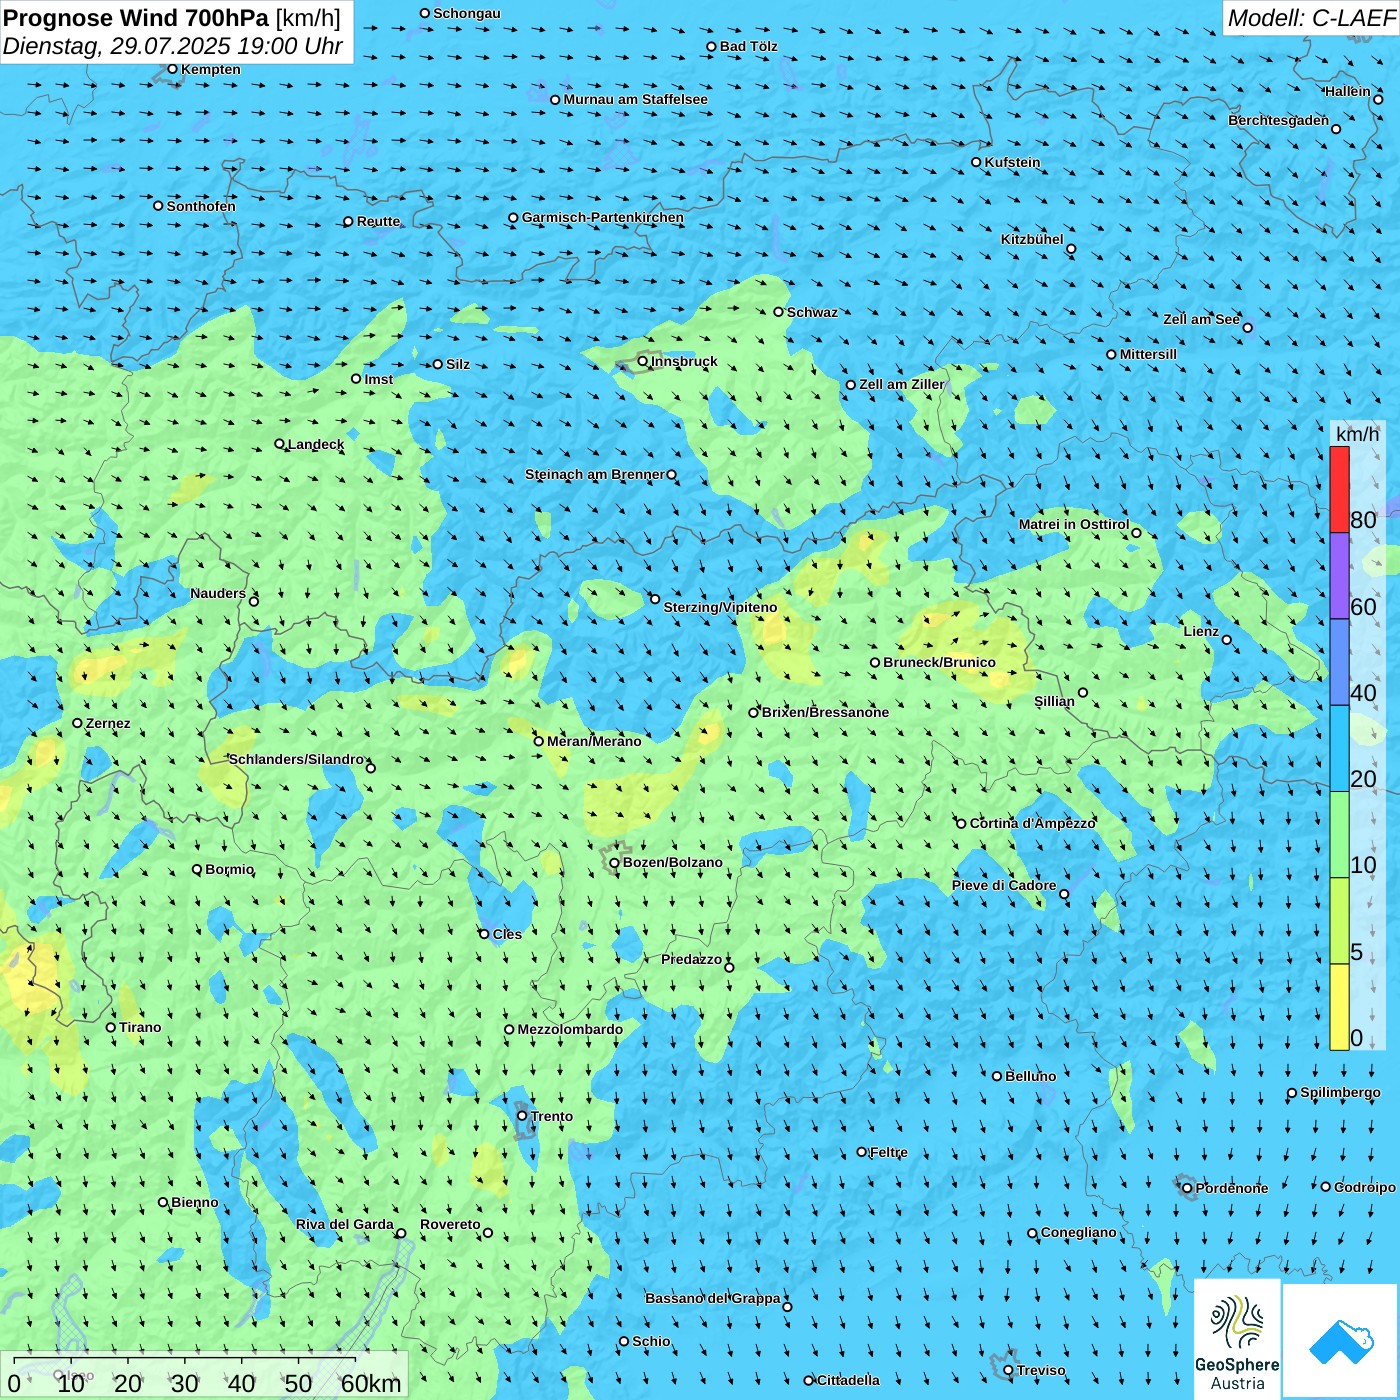Viewport: 1400px width, 1400px height.
Task: Click the purple legend band near 60
Action: [x=1339, y=576]
